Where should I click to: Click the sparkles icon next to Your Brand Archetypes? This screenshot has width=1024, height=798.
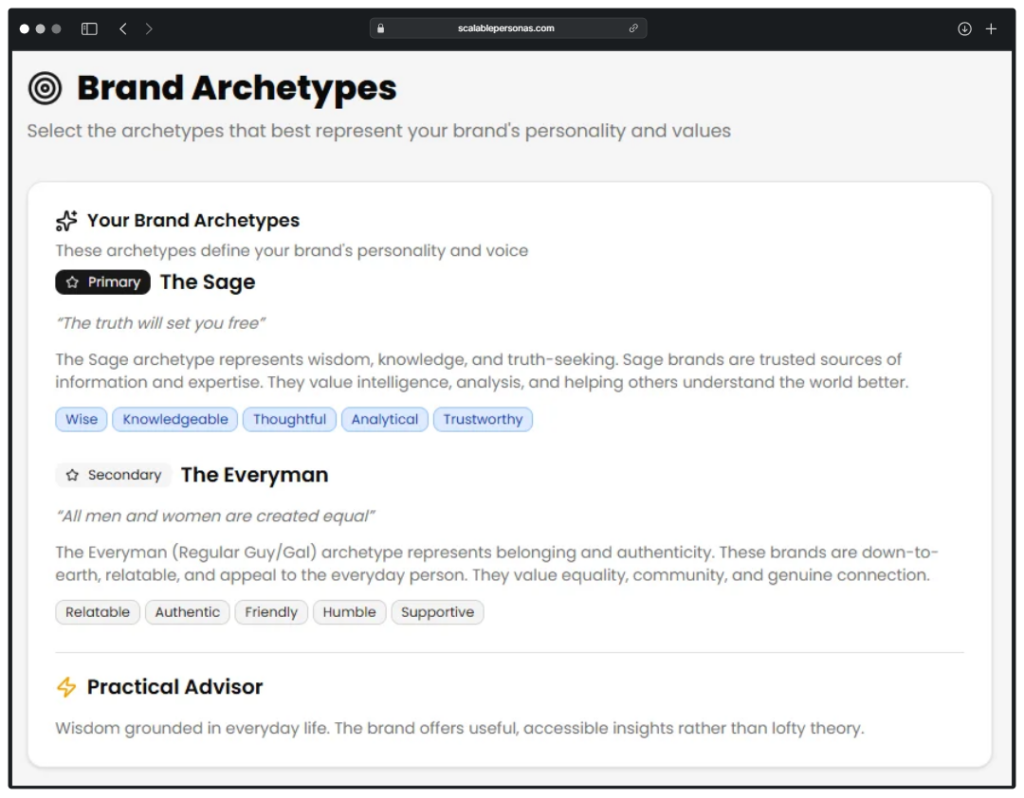click(x=66, y=220)
